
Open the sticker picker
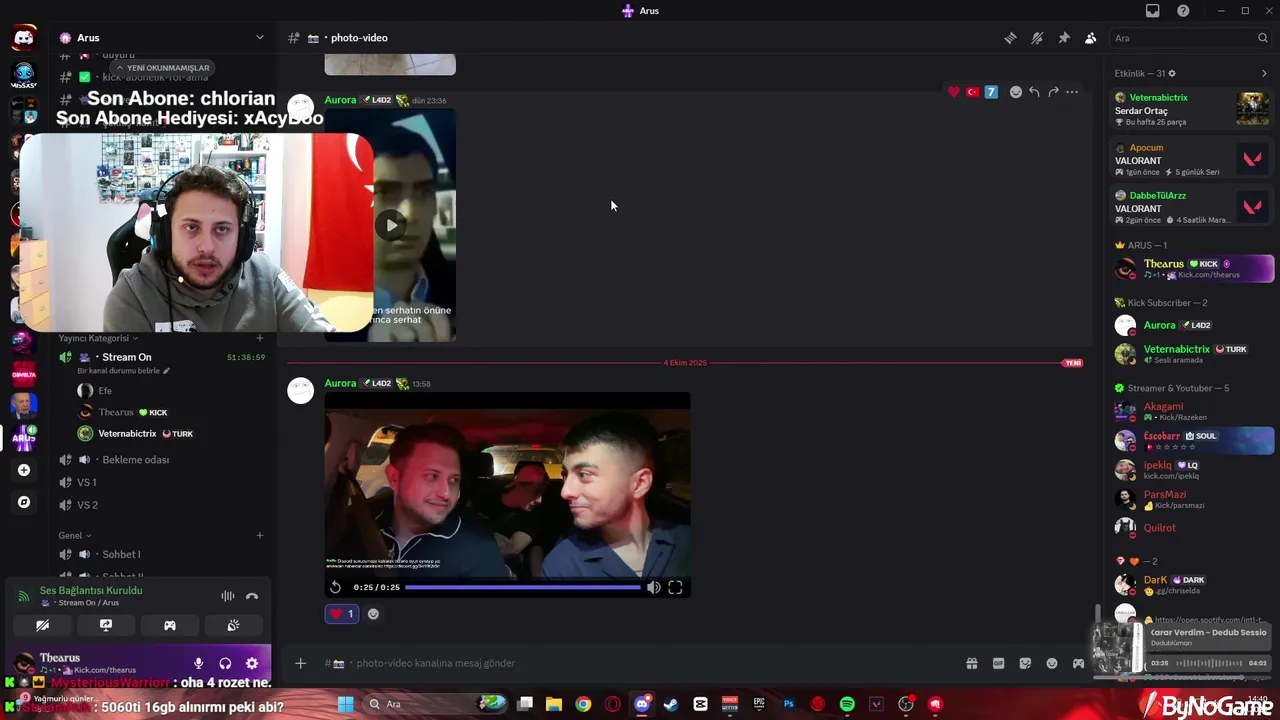1025,663
